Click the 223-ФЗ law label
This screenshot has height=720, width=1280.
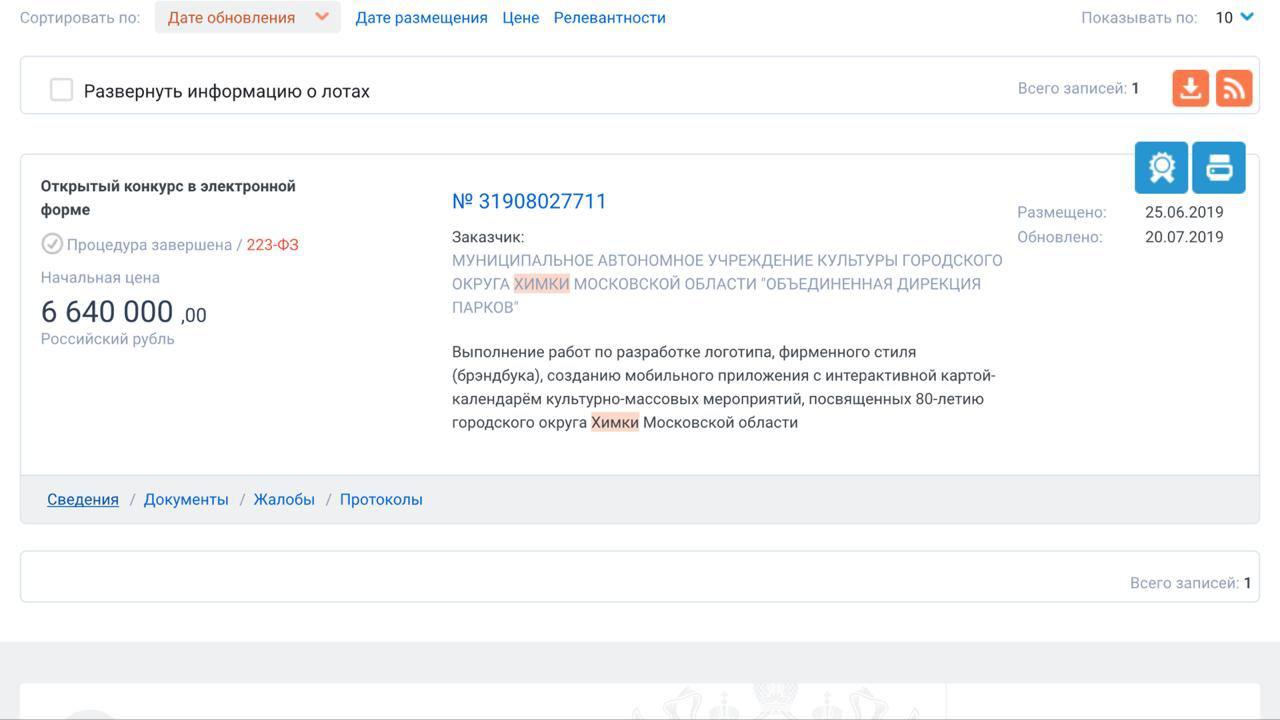click(x=273, y=244)
